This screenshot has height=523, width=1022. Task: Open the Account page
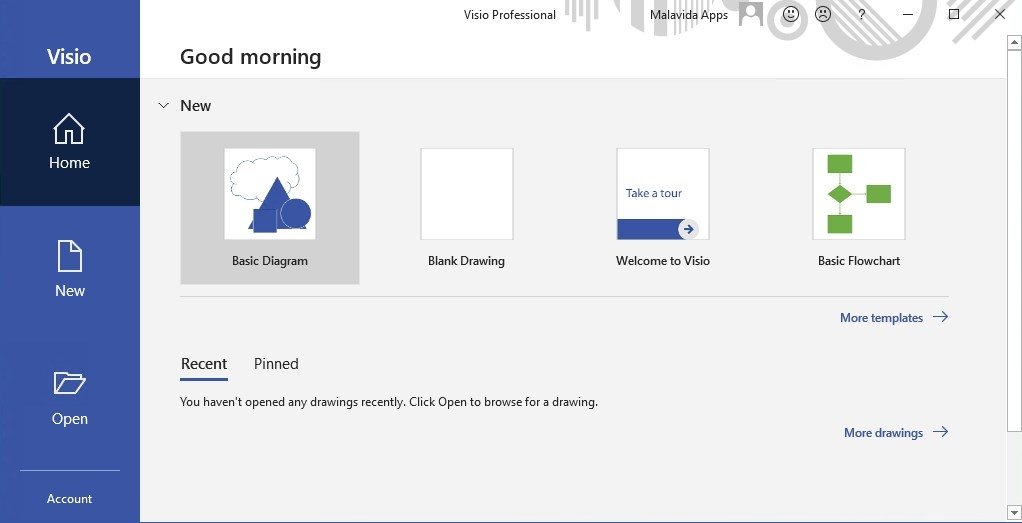coord(70,499)
